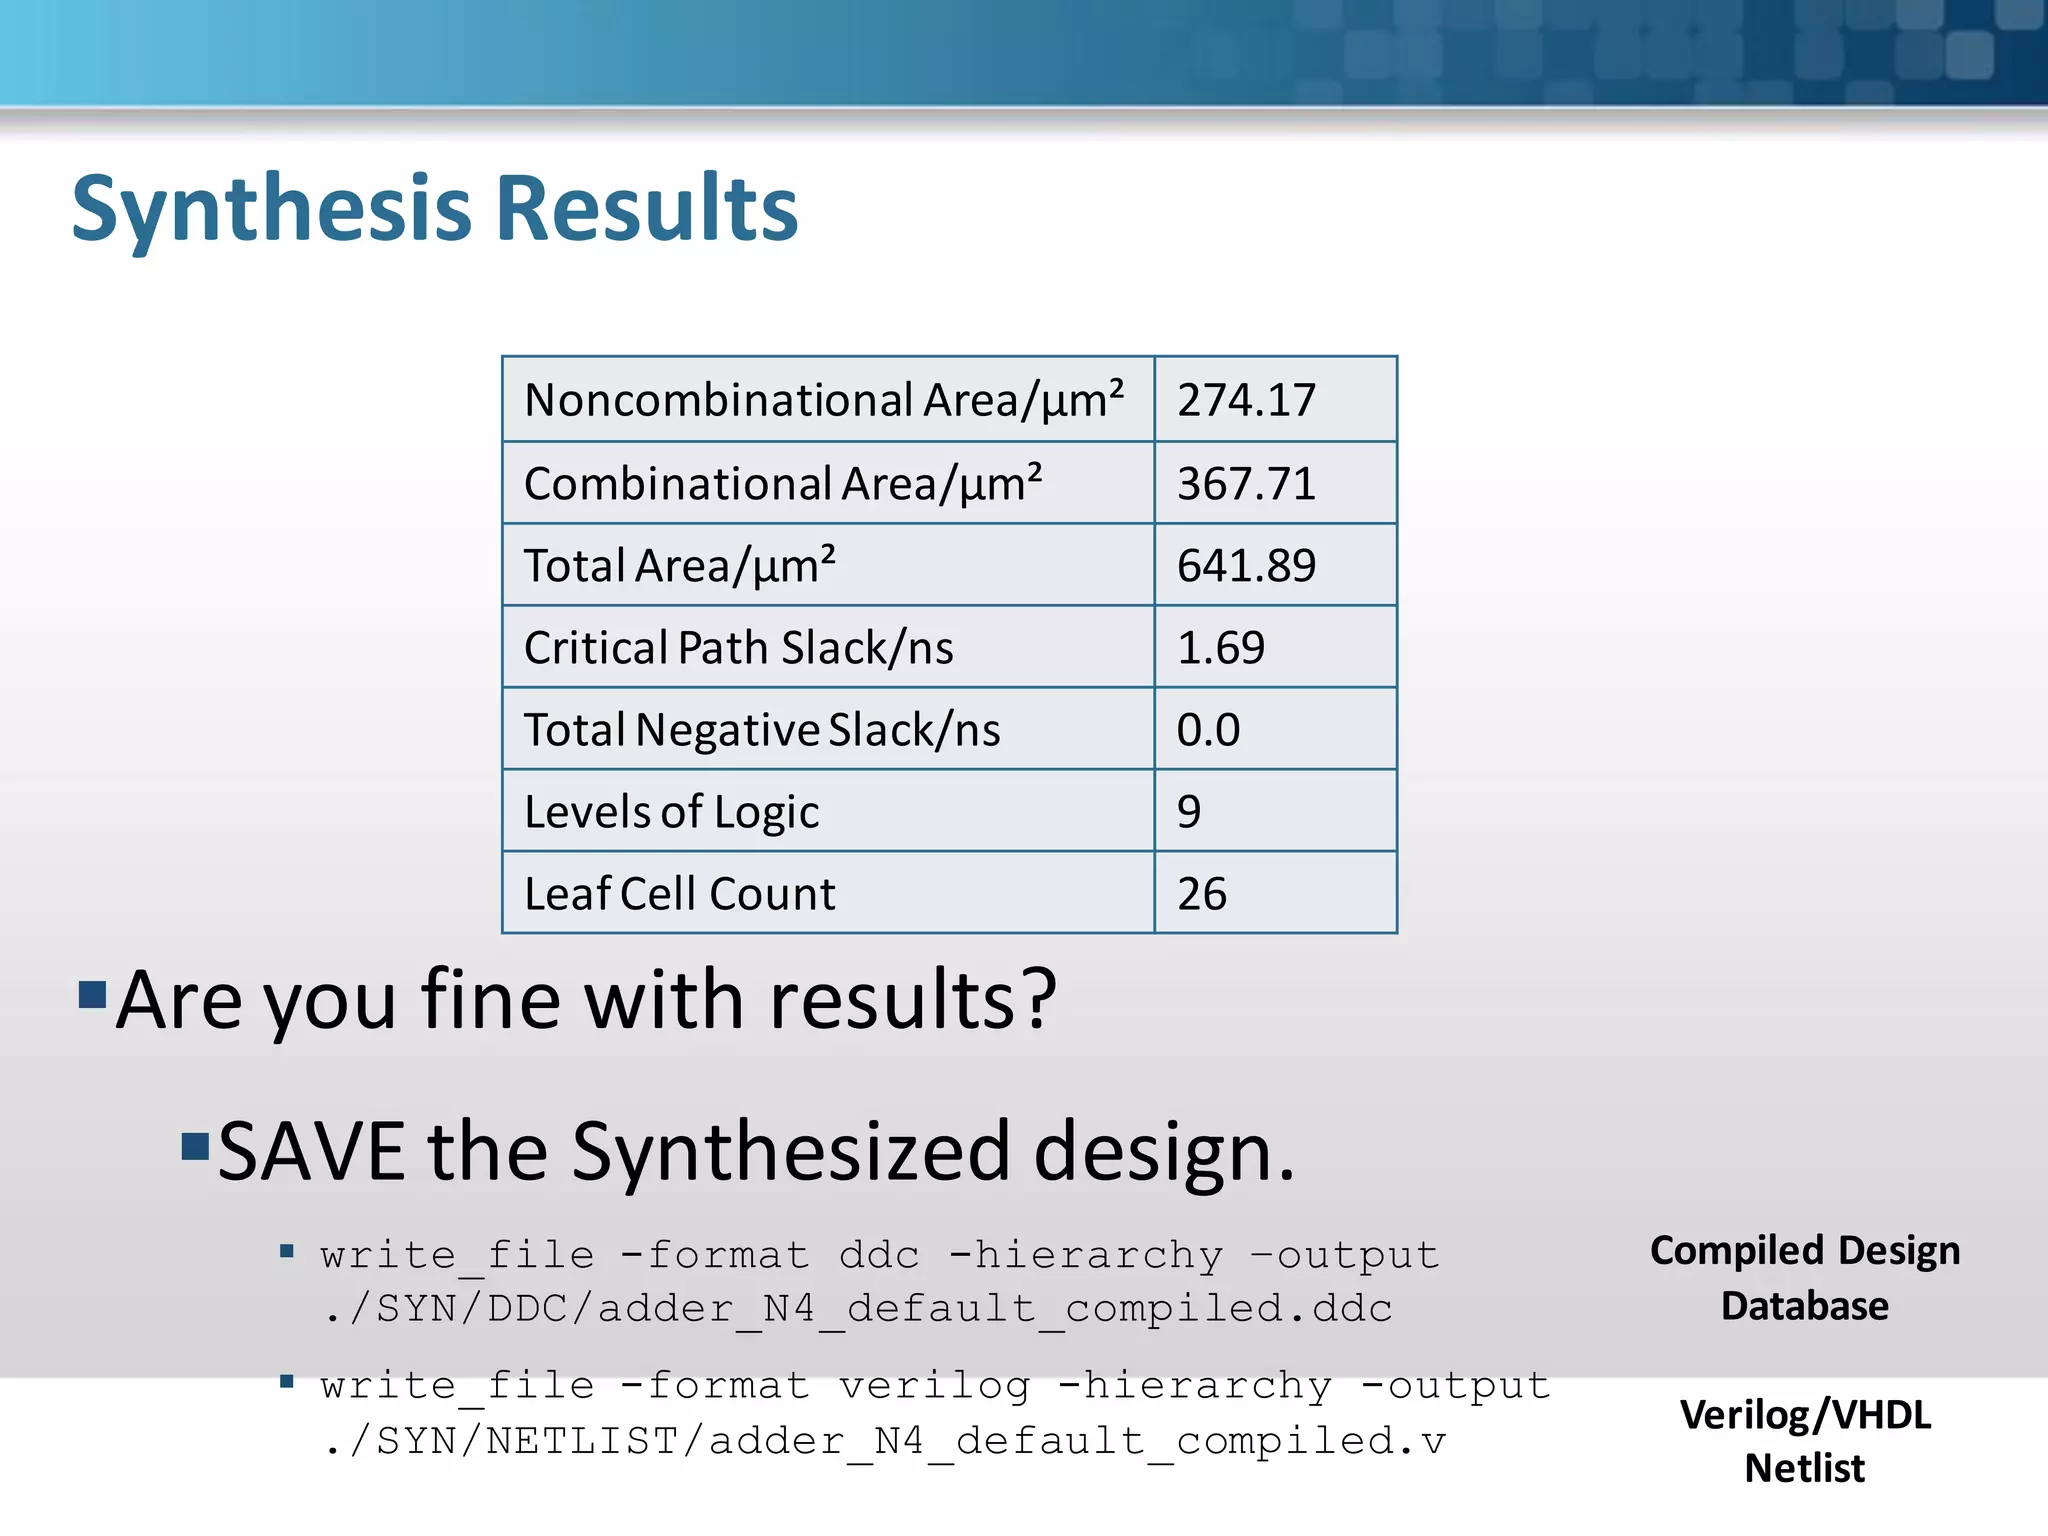Select the Total Negative Slack row label
The width and height of the screenshot is (2048, 1536).
pos(761,730)
